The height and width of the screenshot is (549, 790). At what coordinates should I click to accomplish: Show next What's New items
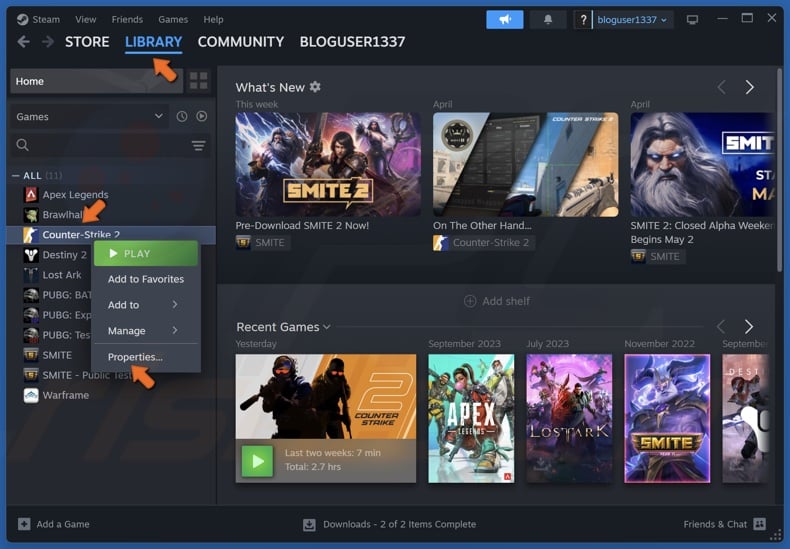coord(749,87)
